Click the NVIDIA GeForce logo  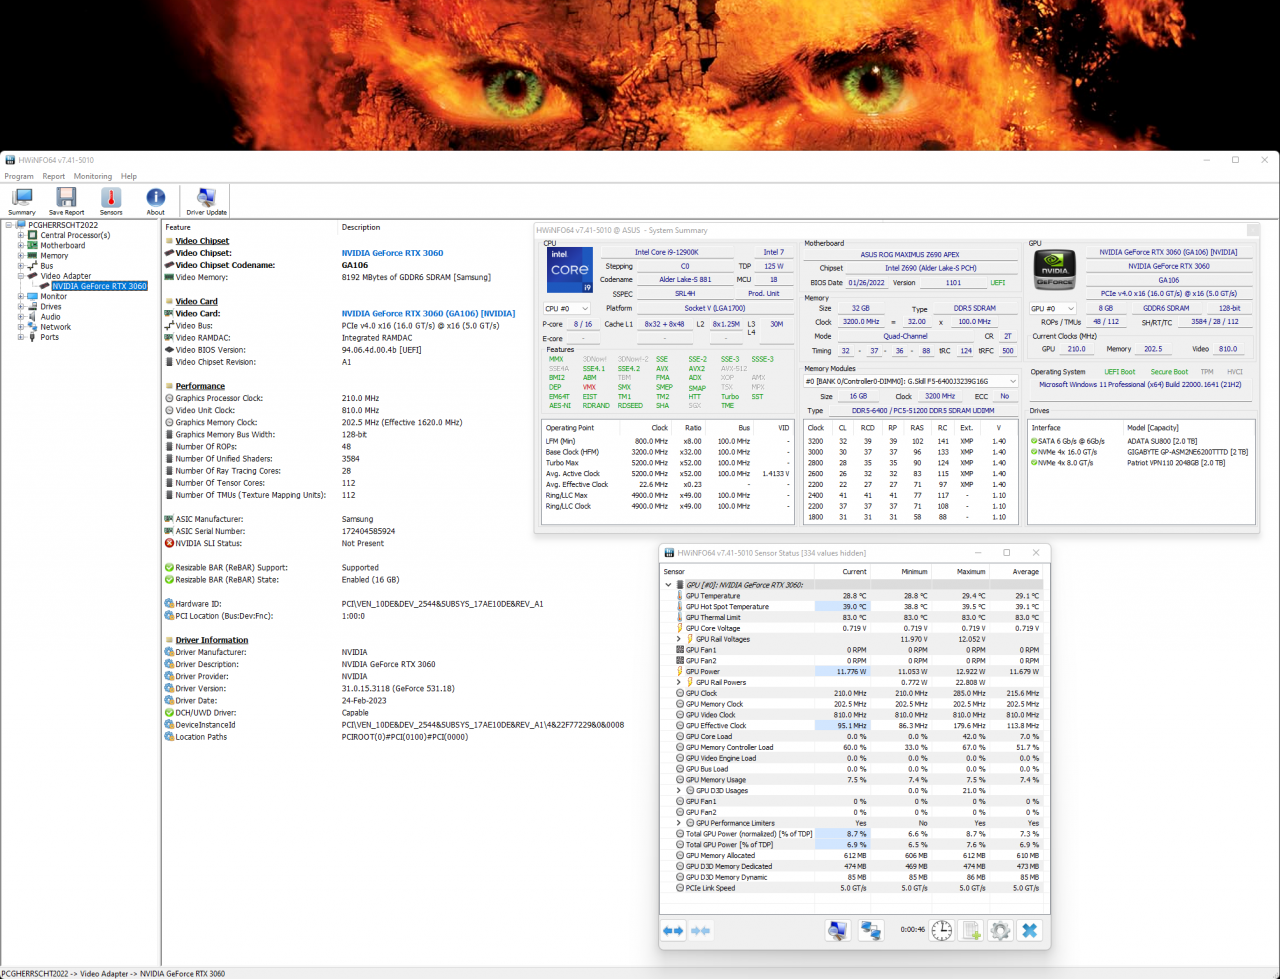click(x=1054, y=270)
